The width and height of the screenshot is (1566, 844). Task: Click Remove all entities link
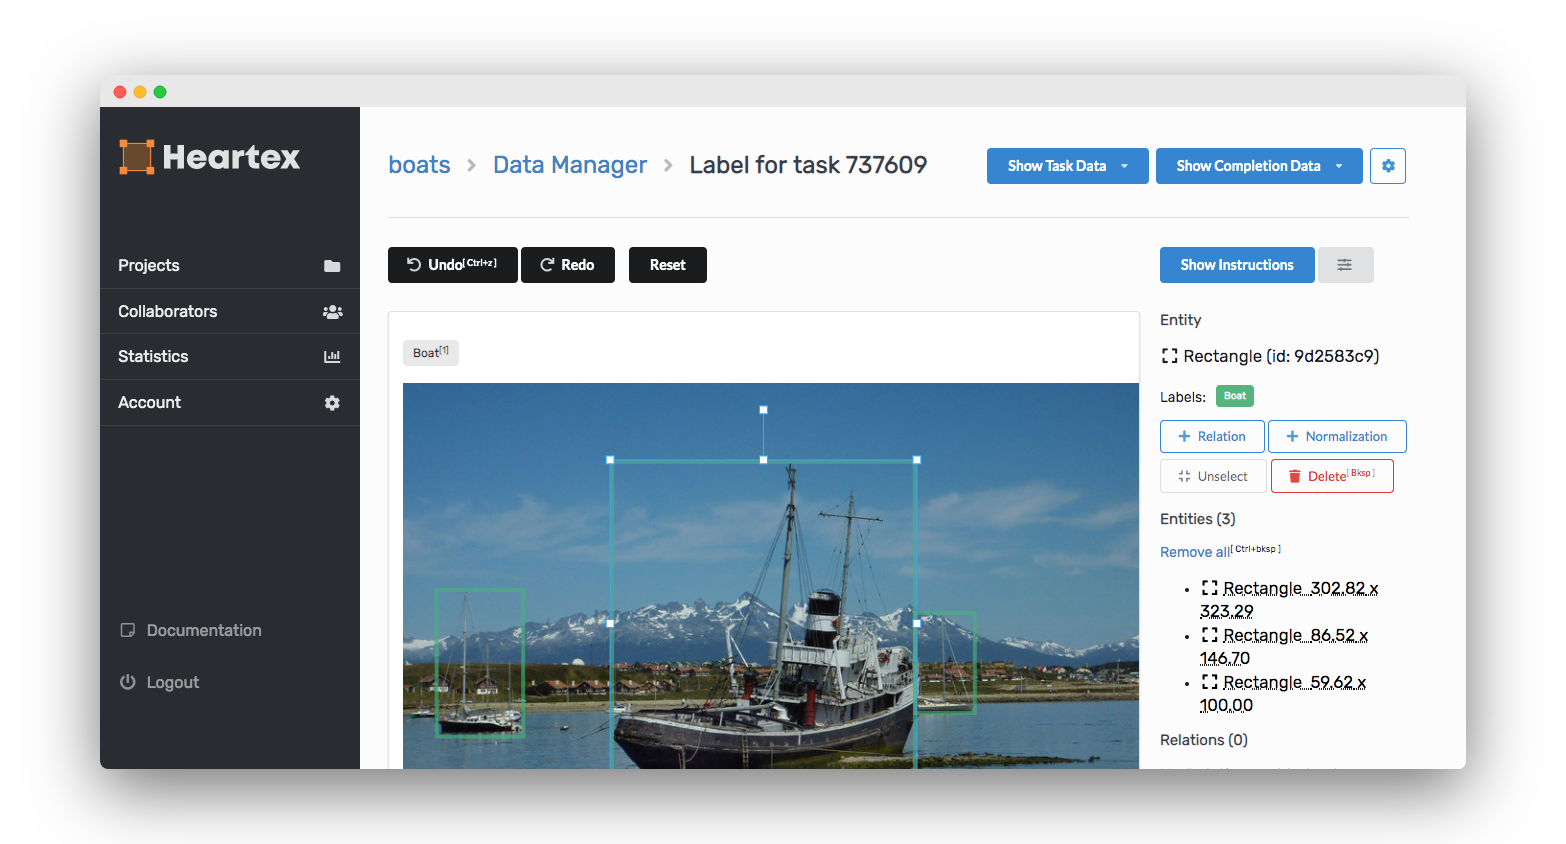point(1195,552)
